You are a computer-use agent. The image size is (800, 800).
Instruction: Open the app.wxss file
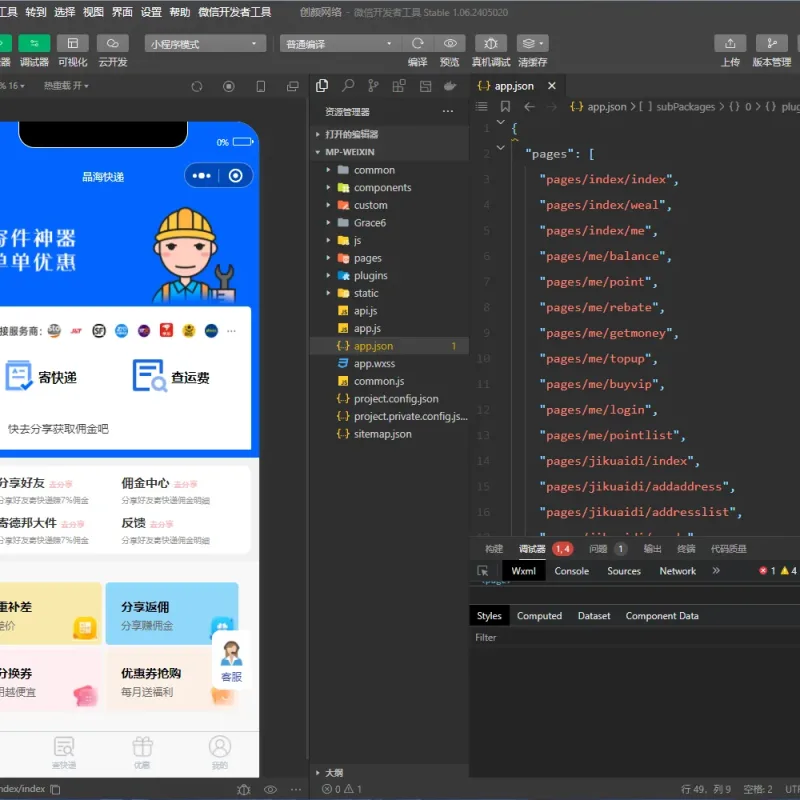pyautogui.click(x=389, y=364)
